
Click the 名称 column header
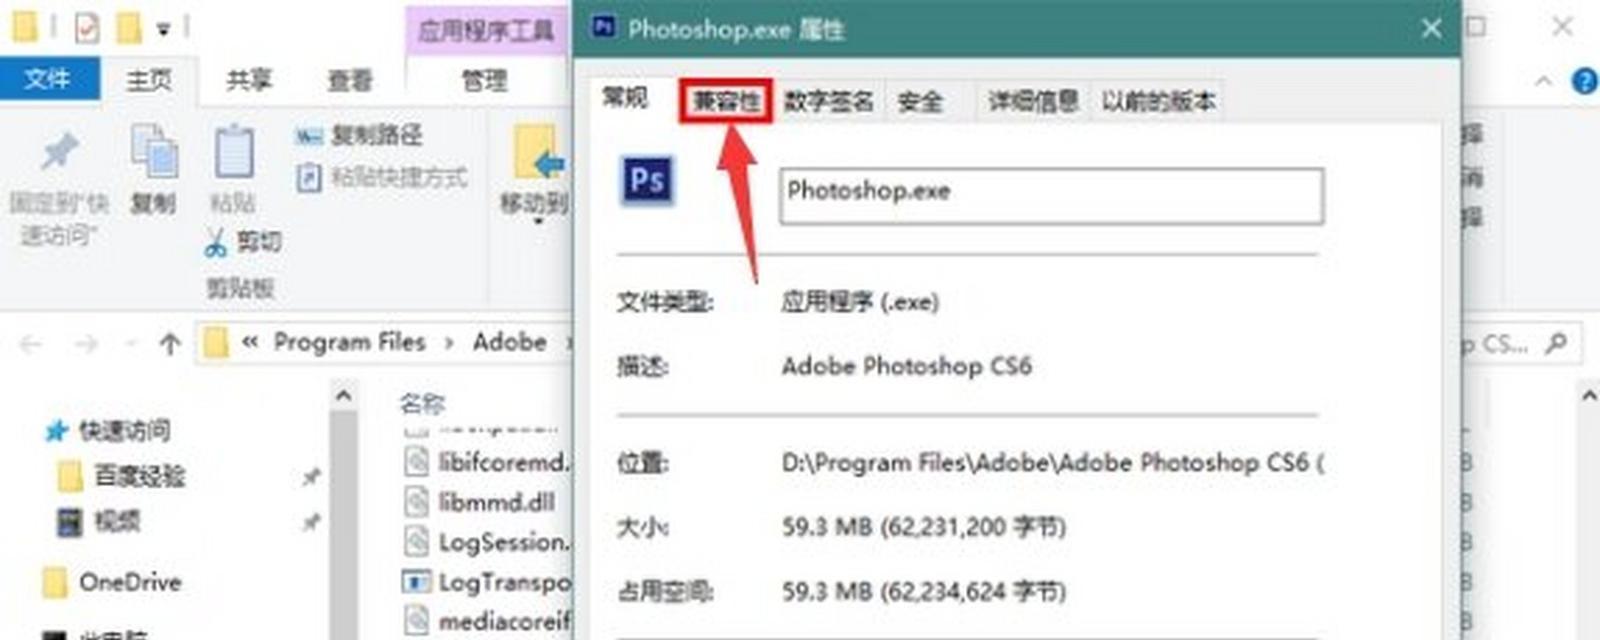point(421,403)
